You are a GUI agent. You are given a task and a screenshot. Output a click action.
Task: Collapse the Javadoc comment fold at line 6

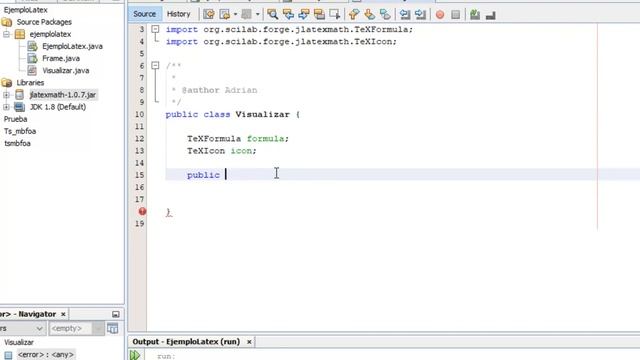click(x=155, y=65)
